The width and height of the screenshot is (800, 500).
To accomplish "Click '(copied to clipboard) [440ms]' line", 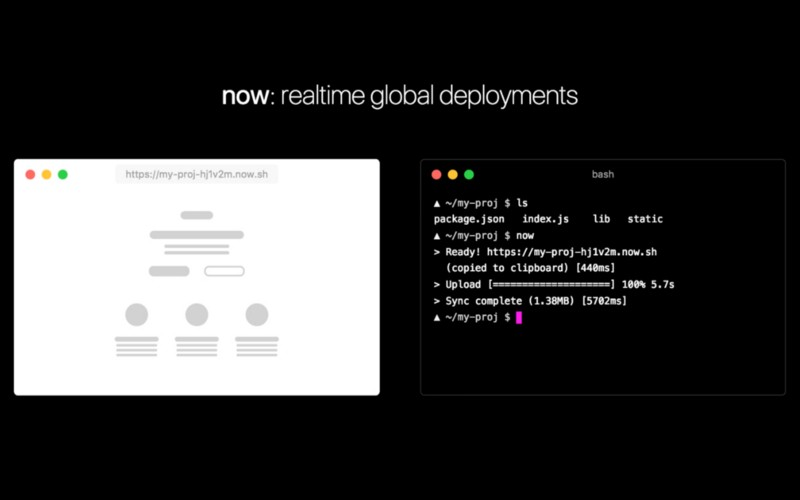I will 530,268.
